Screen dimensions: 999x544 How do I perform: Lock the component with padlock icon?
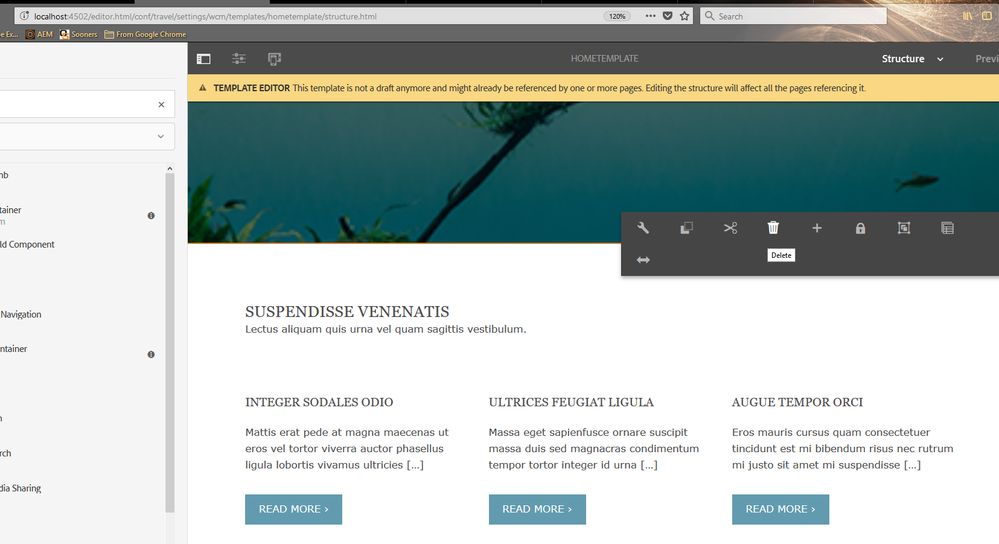(x=860, y=228)
